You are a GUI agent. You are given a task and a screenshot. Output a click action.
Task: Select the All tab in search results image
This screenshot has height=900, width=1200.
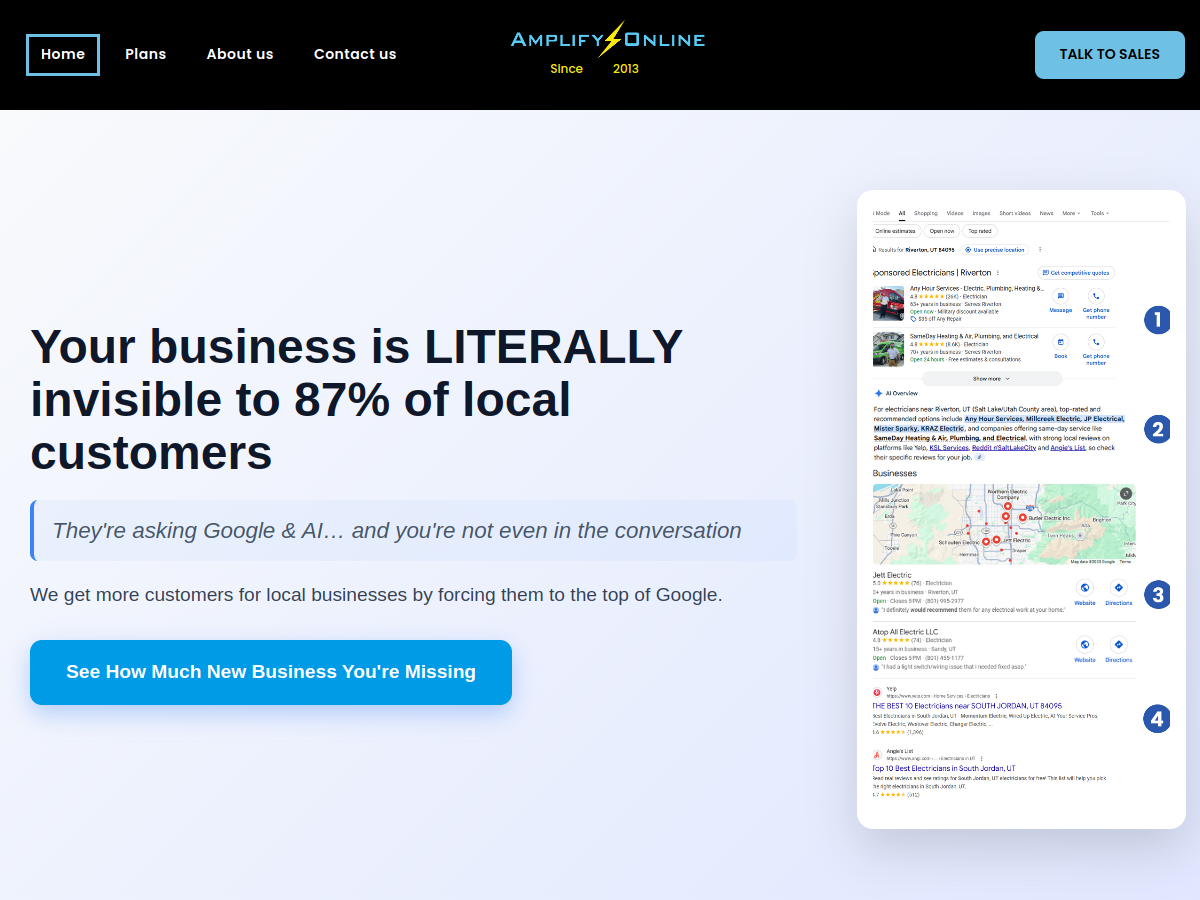[902, 213]
